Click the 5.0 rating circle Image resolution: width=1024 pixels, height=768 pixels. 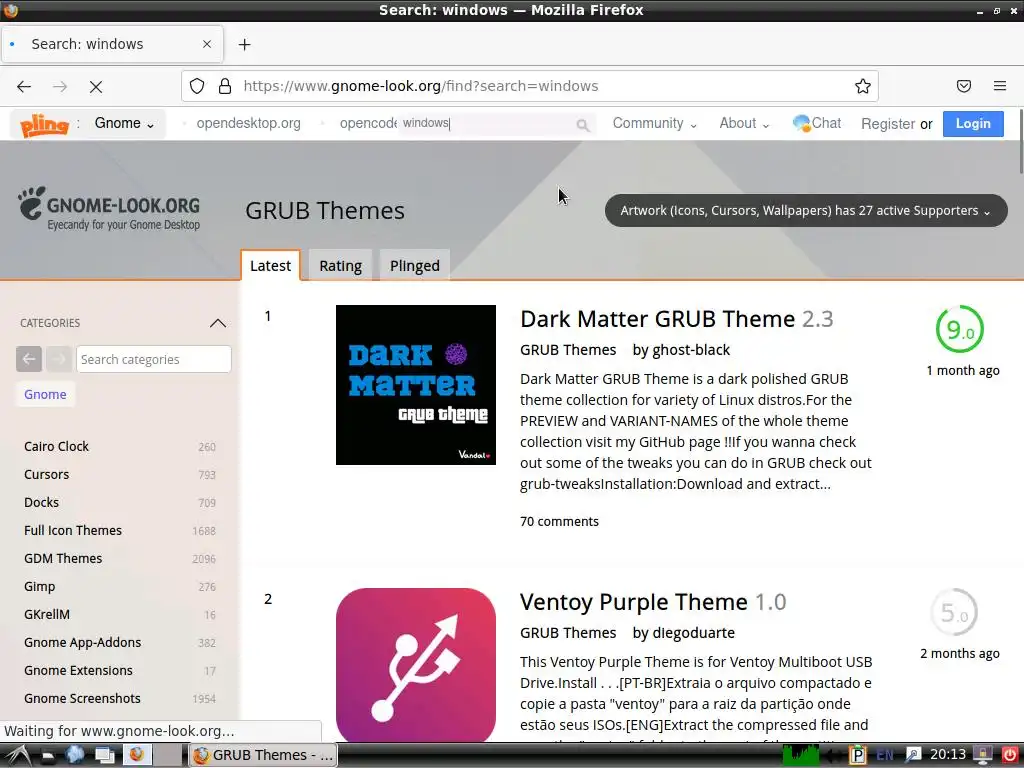pos(954,612)
